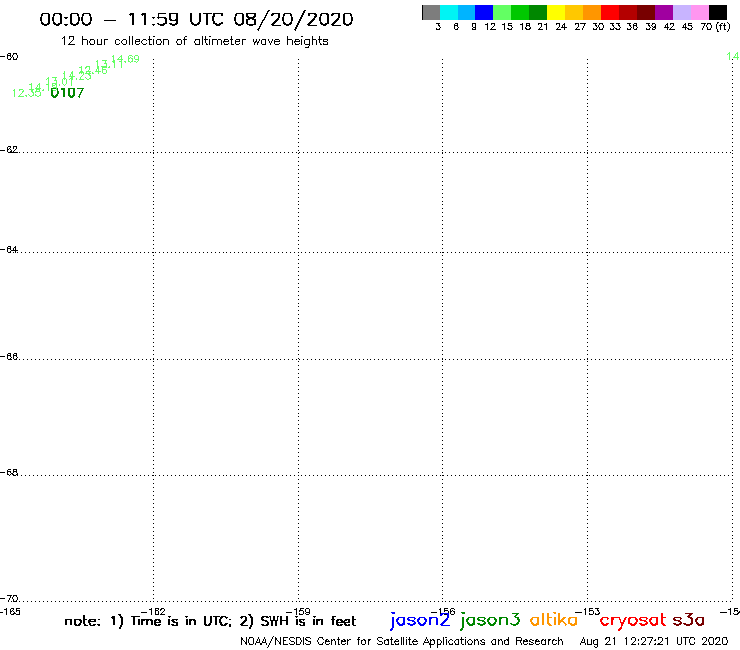740x650 pixels.
Task: Click the bright red 30–33 ft swatch
Action: [610, 12]
